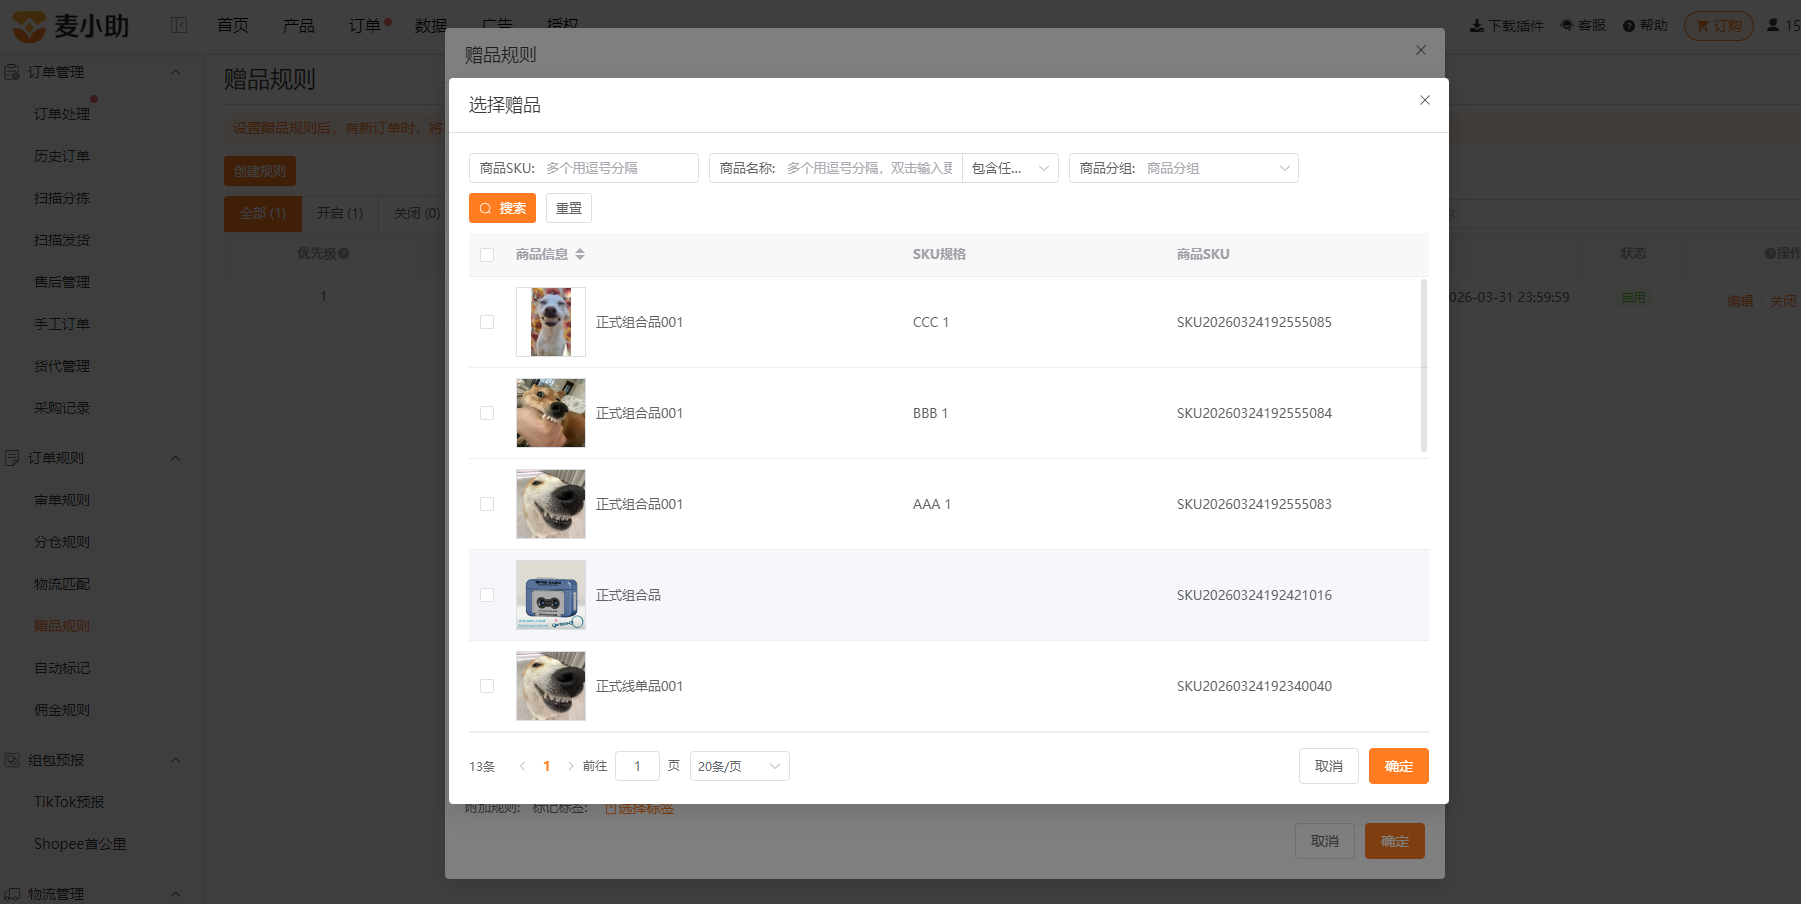Open 审单规则 in sidebar
Screen dimensions: 1801x904
coord(62,500)
